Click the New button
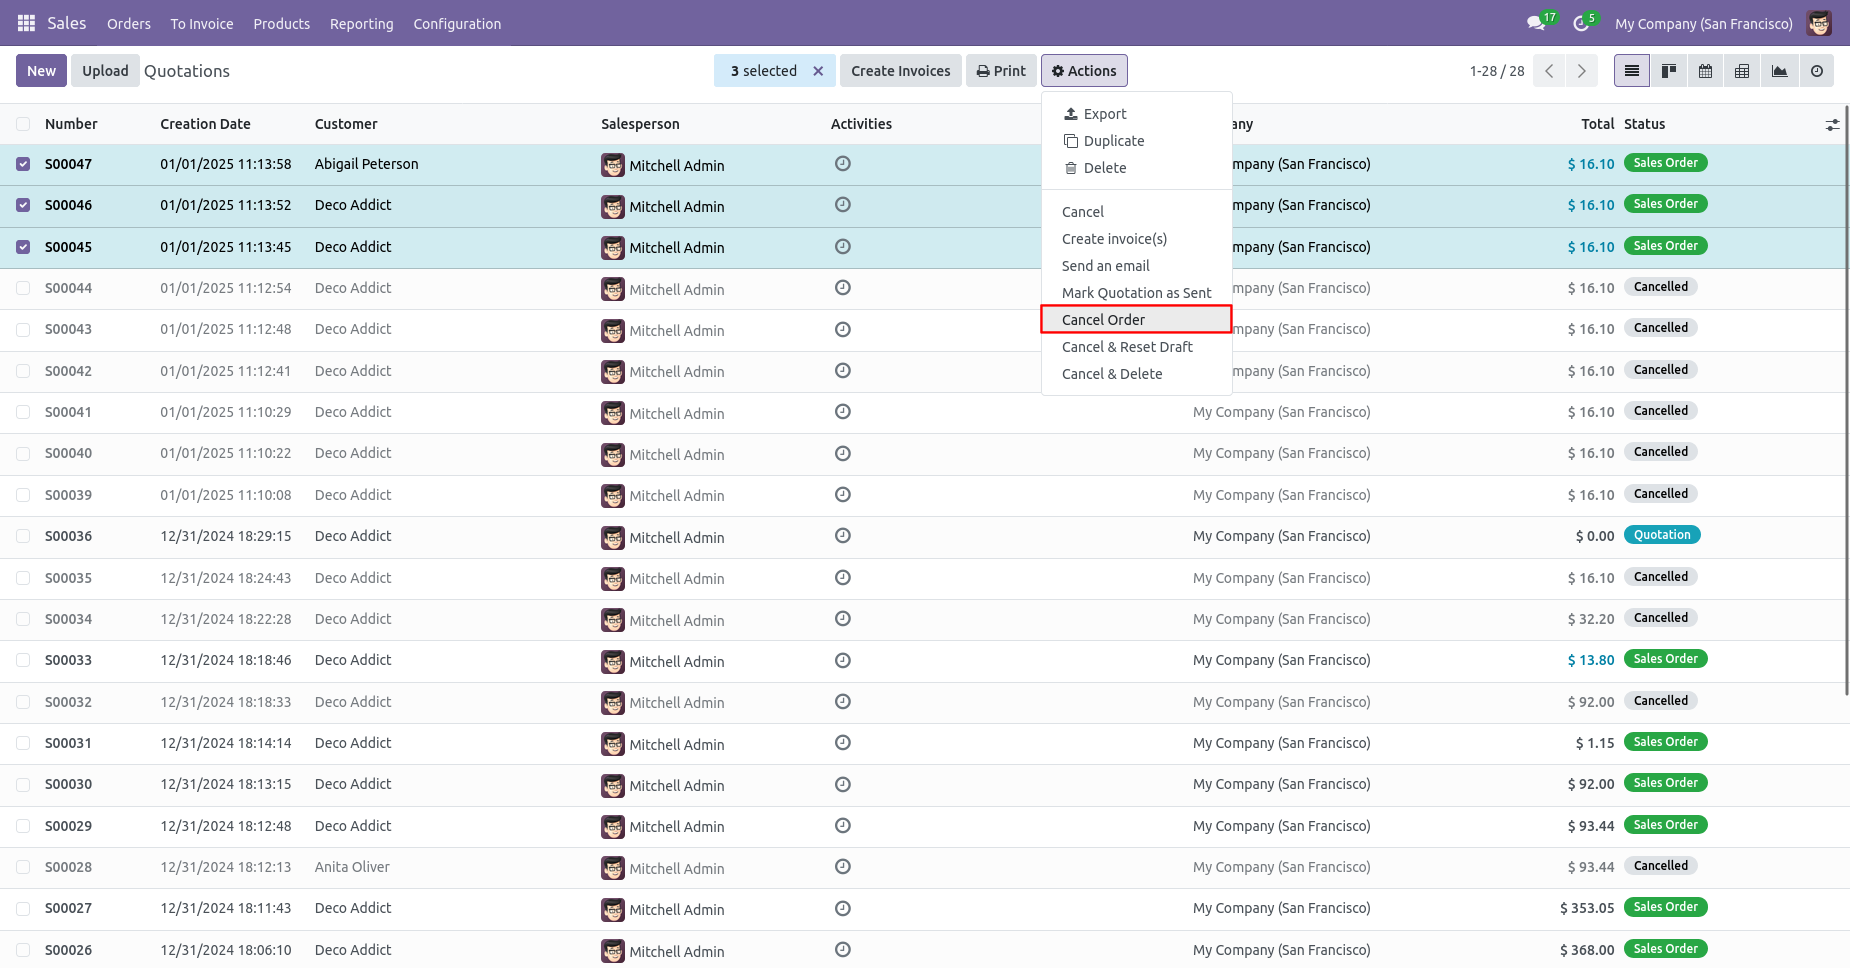The width and height of the screenshot is (1850, 968). pos(42,71)
